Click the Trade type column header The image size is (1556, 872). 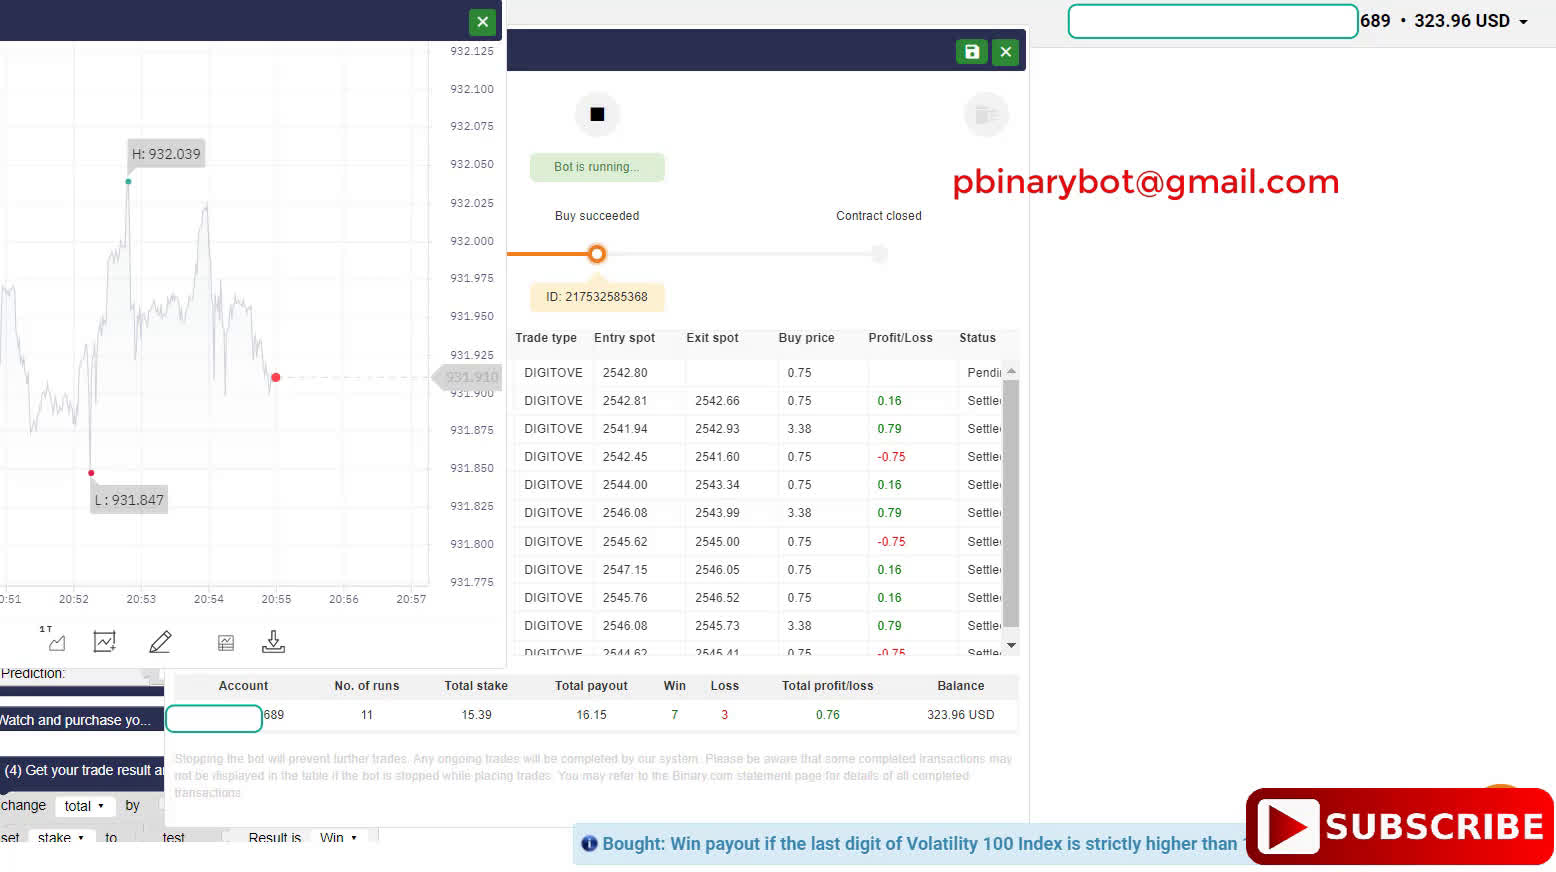pos(547,338)
